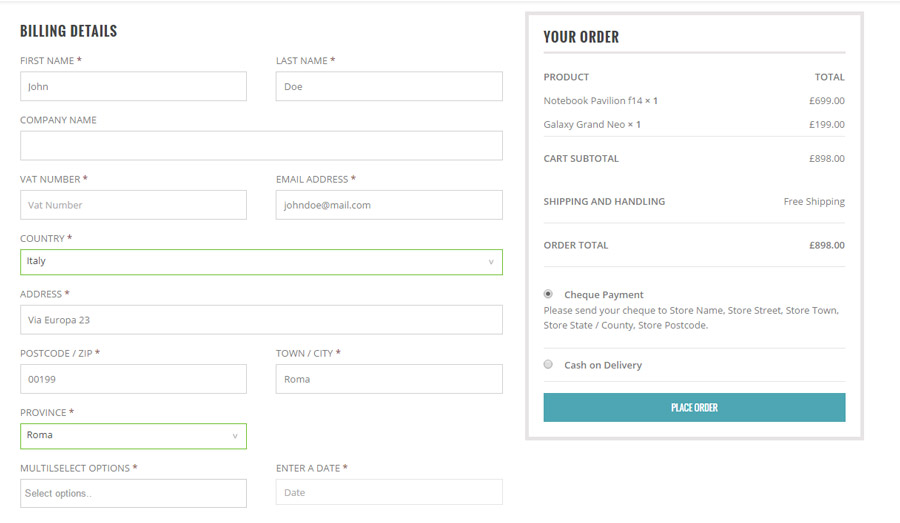Click the Address field with Via Europa
900x523 pixels.
[260, 320]
